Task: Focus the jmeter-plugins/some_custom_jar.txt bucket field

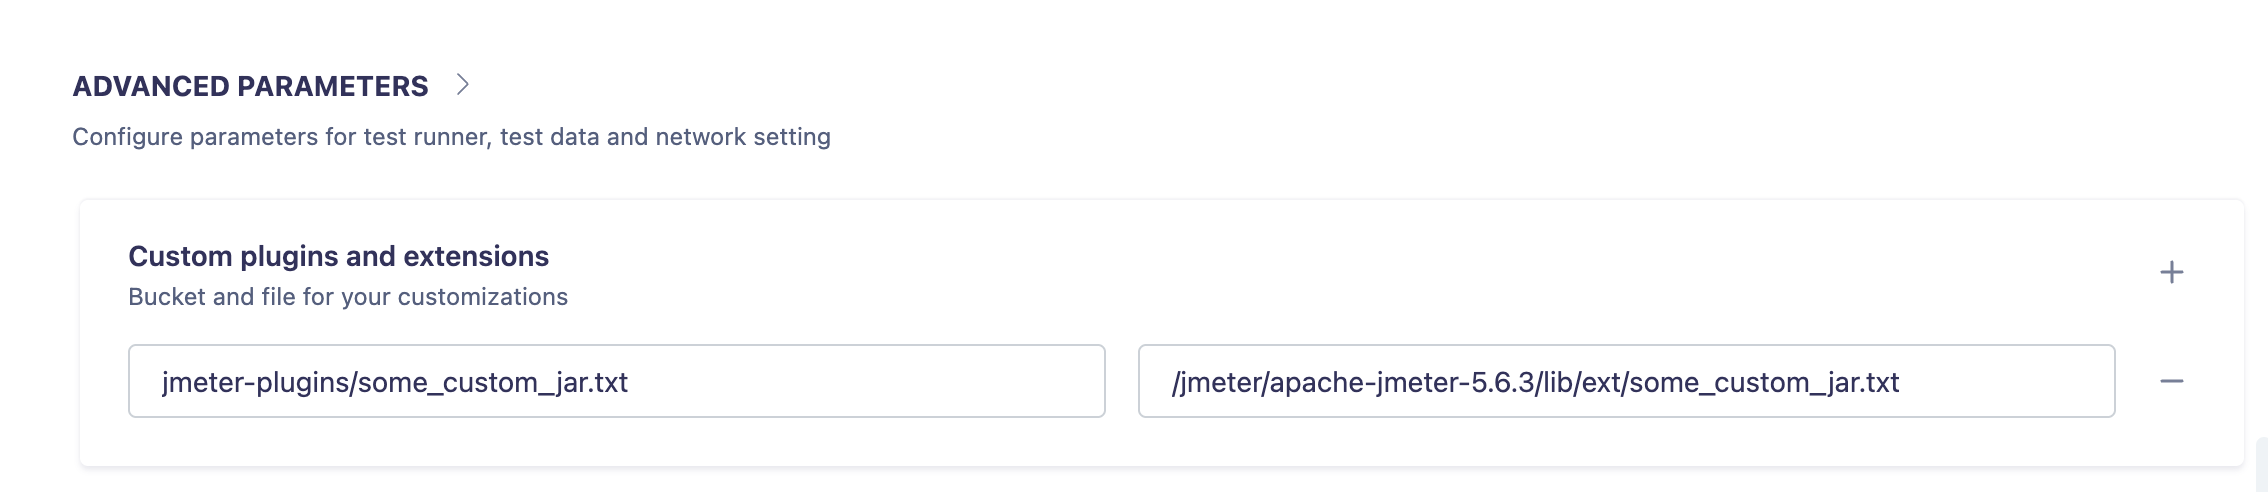Action: coord(616,381)
